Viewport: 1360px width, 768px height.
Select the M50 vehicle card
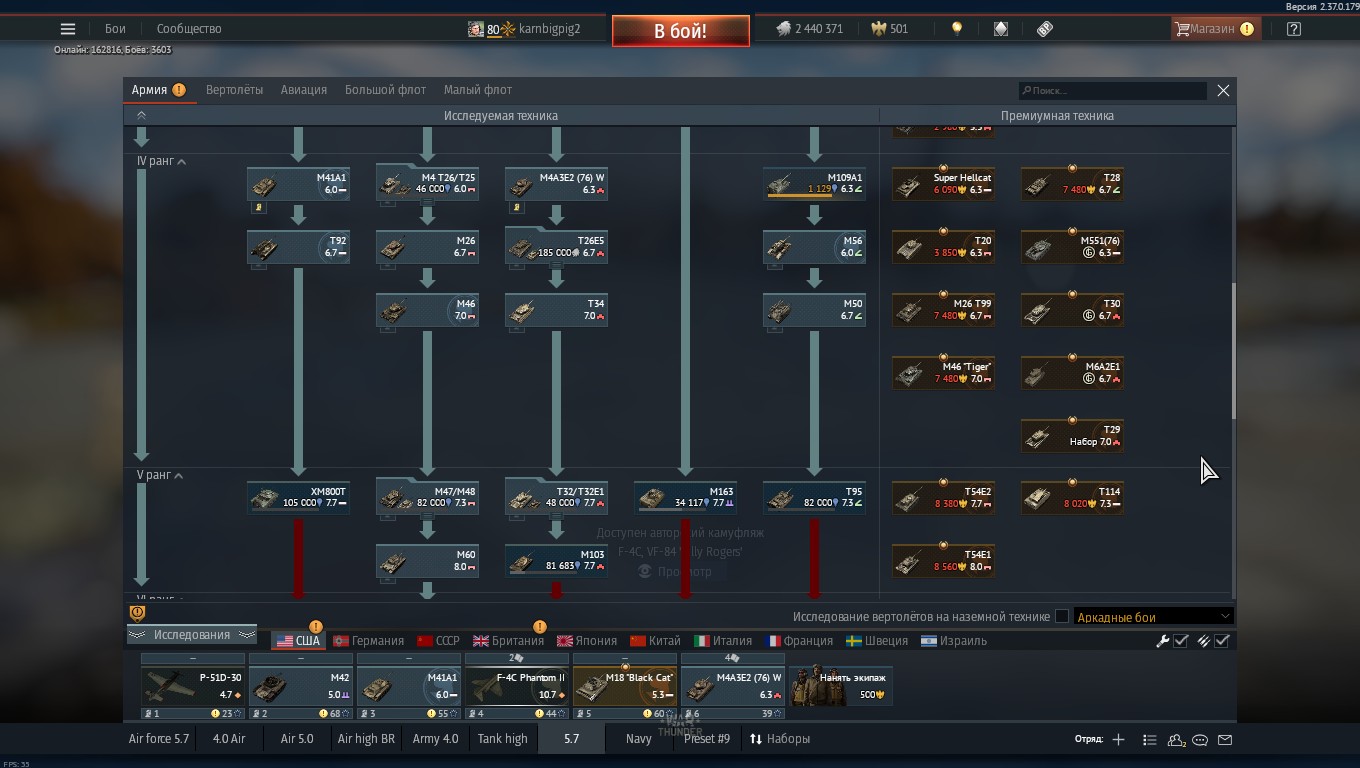point(814,310)
